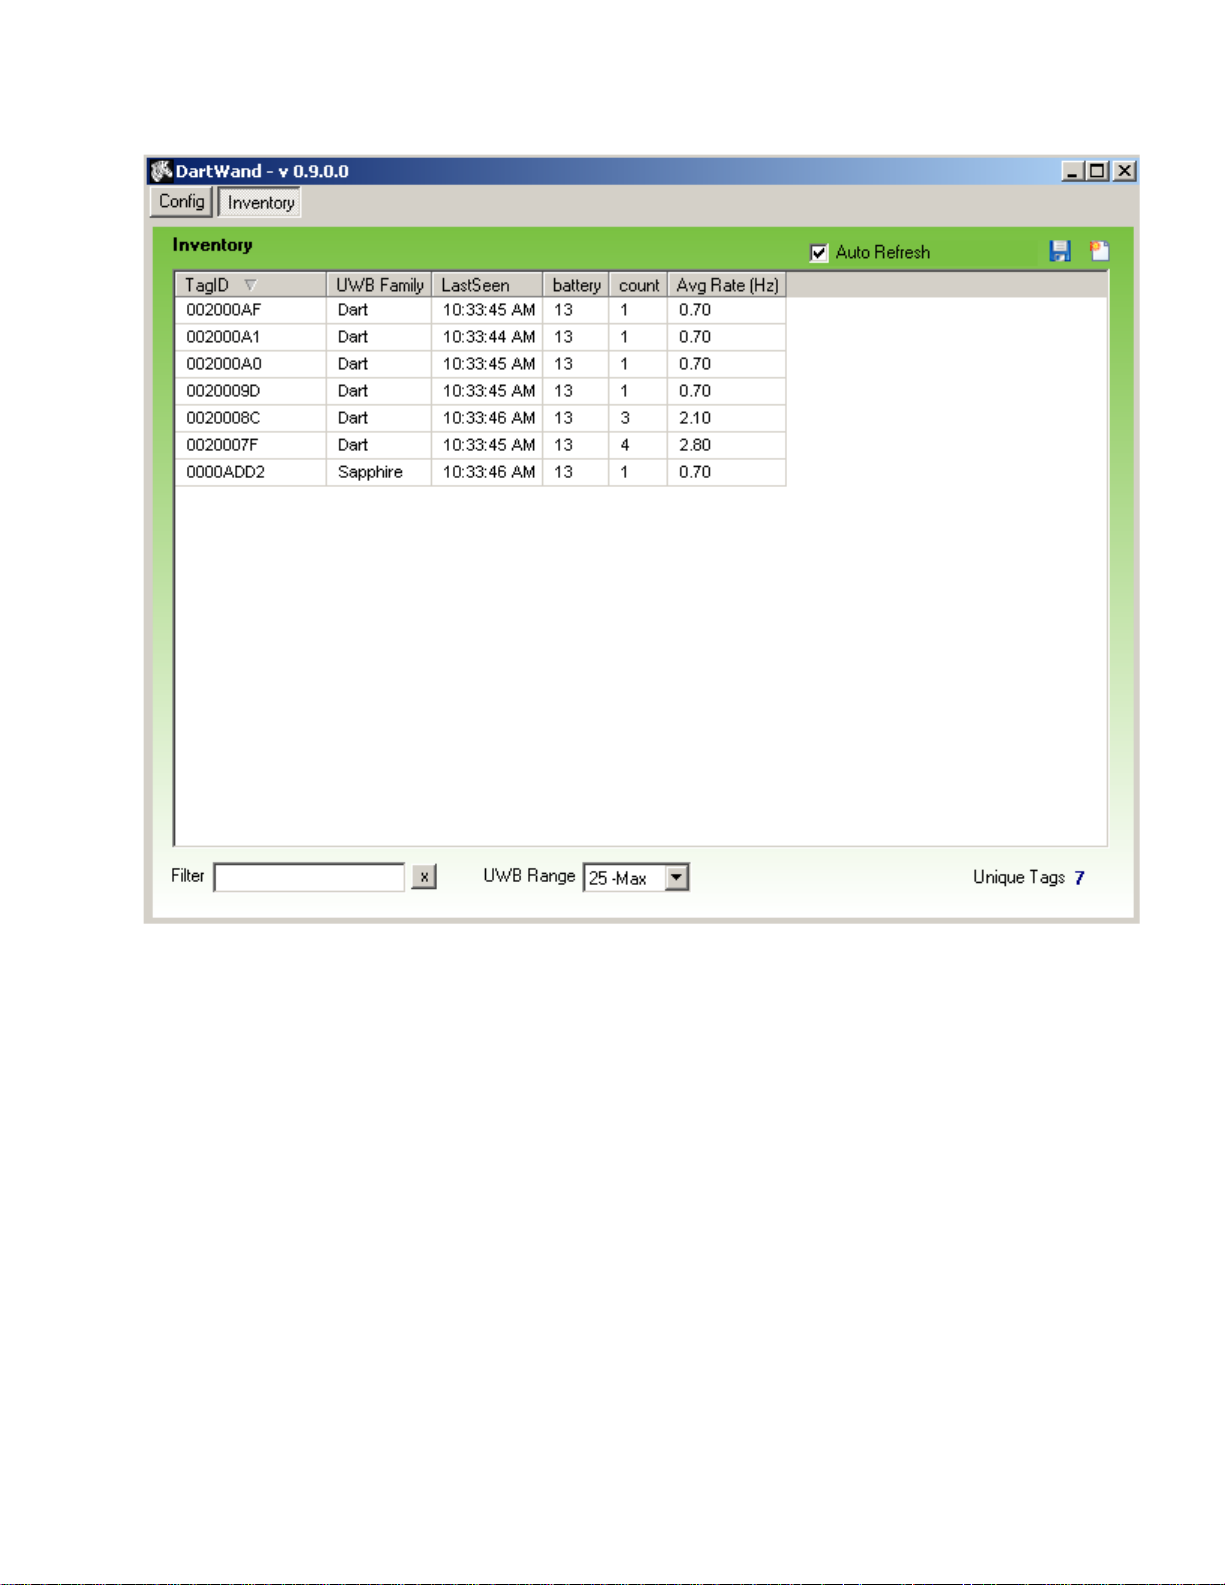Select tag row 0020009D
The width and height of the screenshot is (1225, 1585).
pos(481,391)
